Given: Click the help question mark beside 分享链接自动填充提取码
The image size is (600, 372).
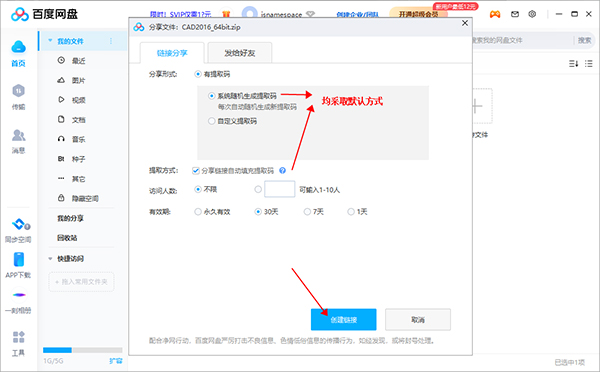Looking at the screenshot, I should 282,170.
